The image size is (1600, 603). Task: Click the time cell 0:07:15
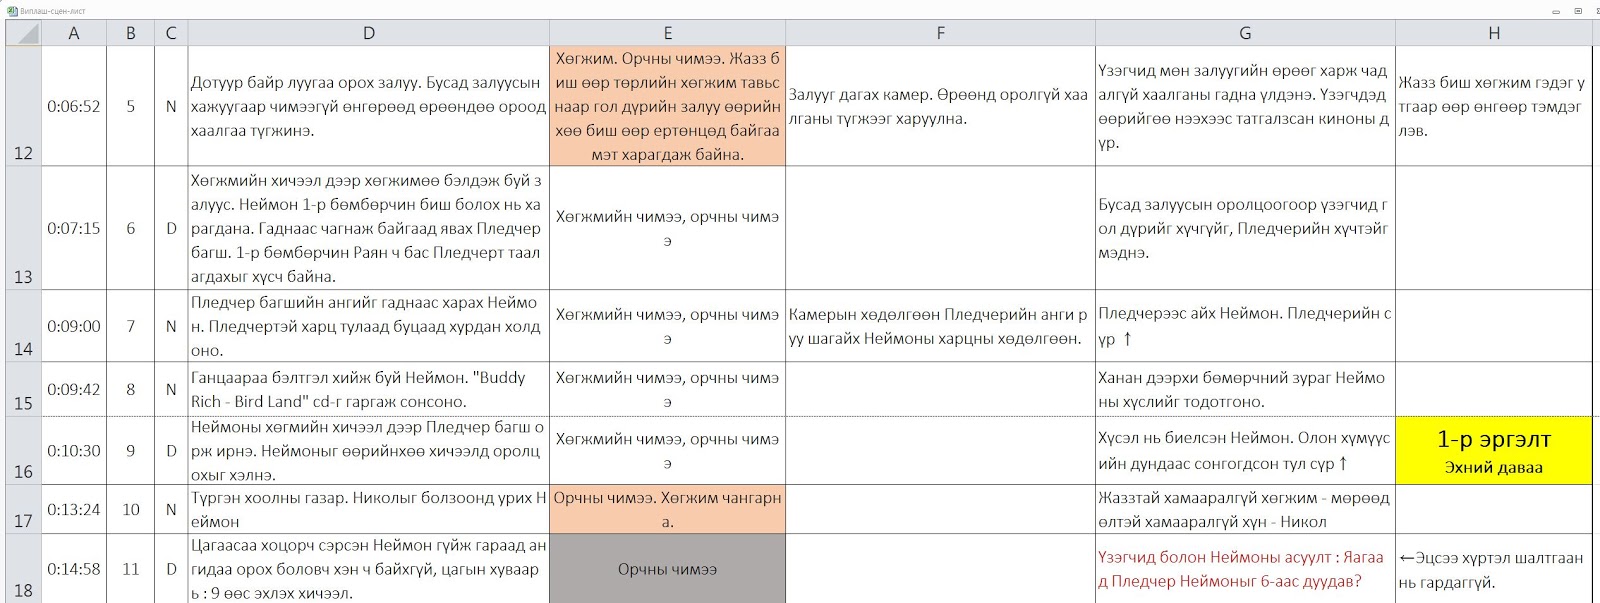coord(74,228)
